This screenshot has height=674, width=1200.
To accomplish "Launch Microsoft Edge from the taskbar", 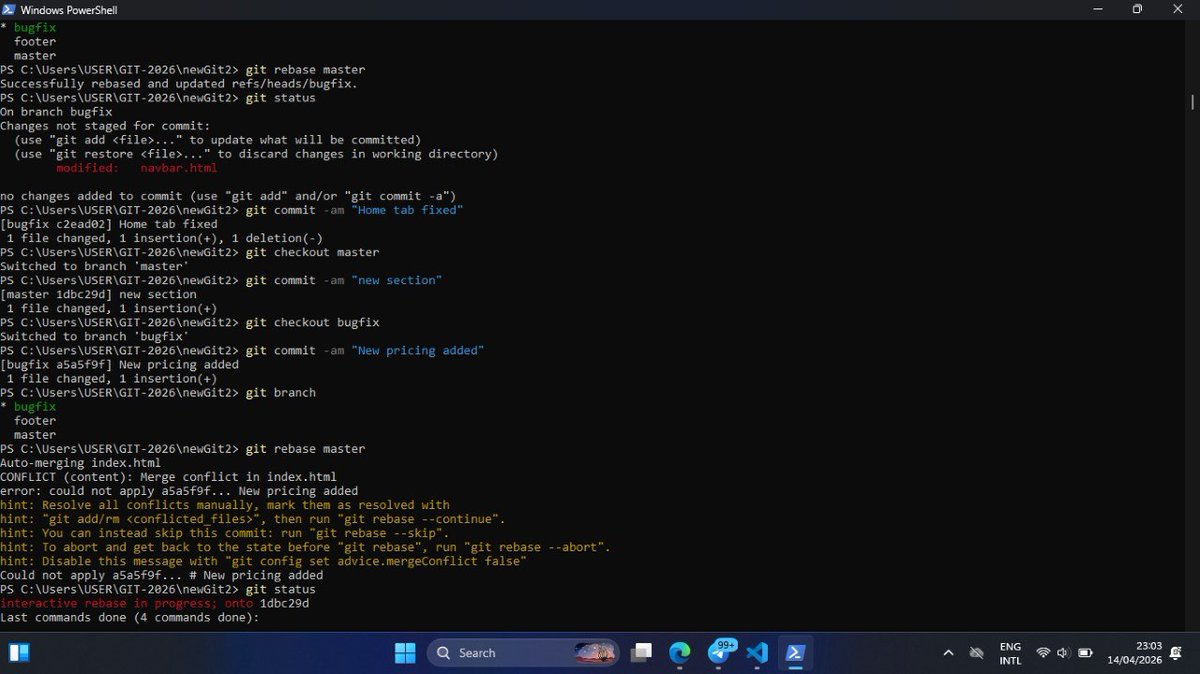I will [x=680, y=652].
